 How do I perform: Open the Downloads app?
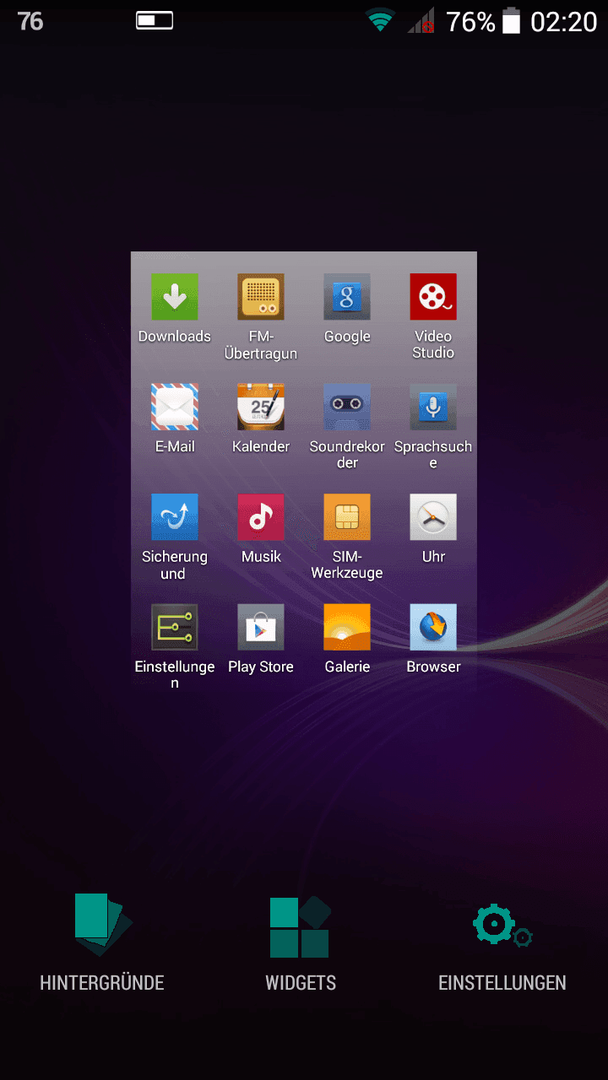point(174,297)
